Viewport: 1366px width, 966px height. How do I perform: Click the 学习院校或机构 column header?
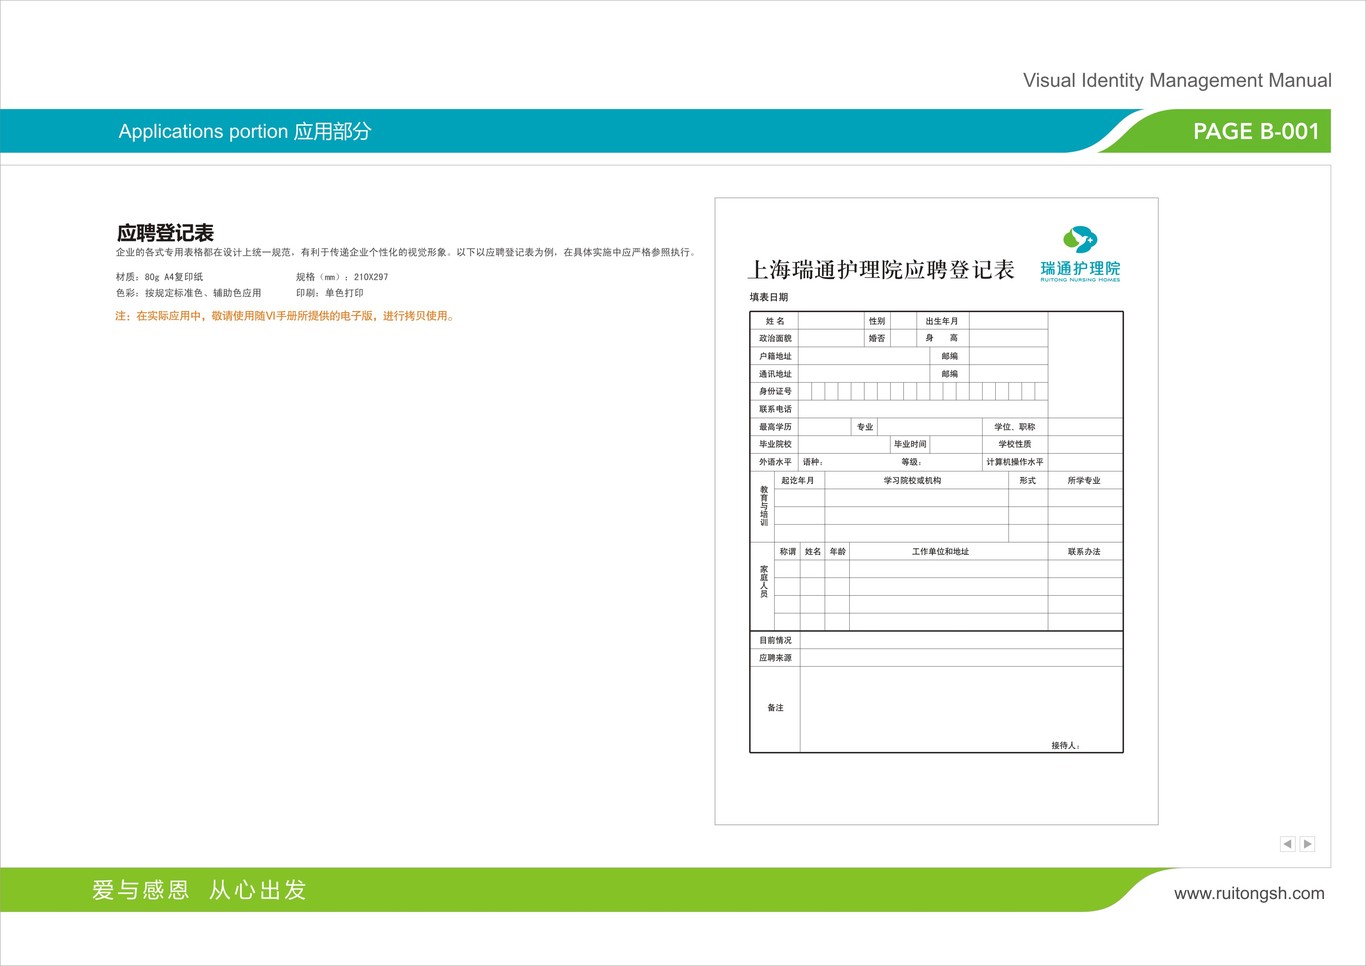(912, 481)
